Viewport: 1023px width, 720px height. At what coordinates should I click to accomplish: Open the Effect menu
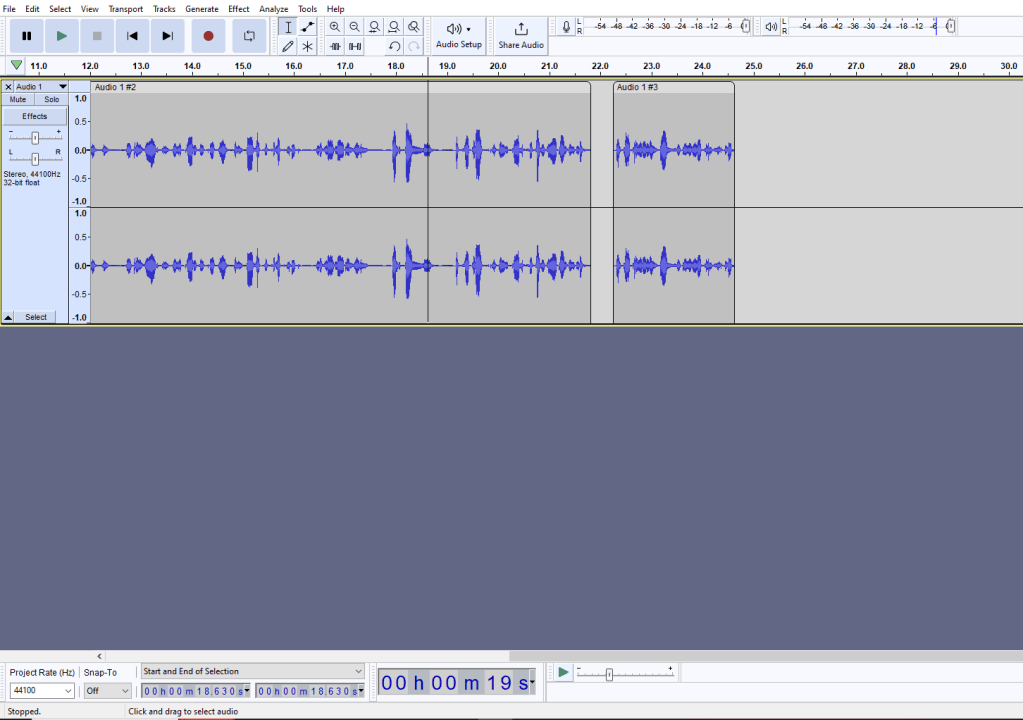point(239,9)
